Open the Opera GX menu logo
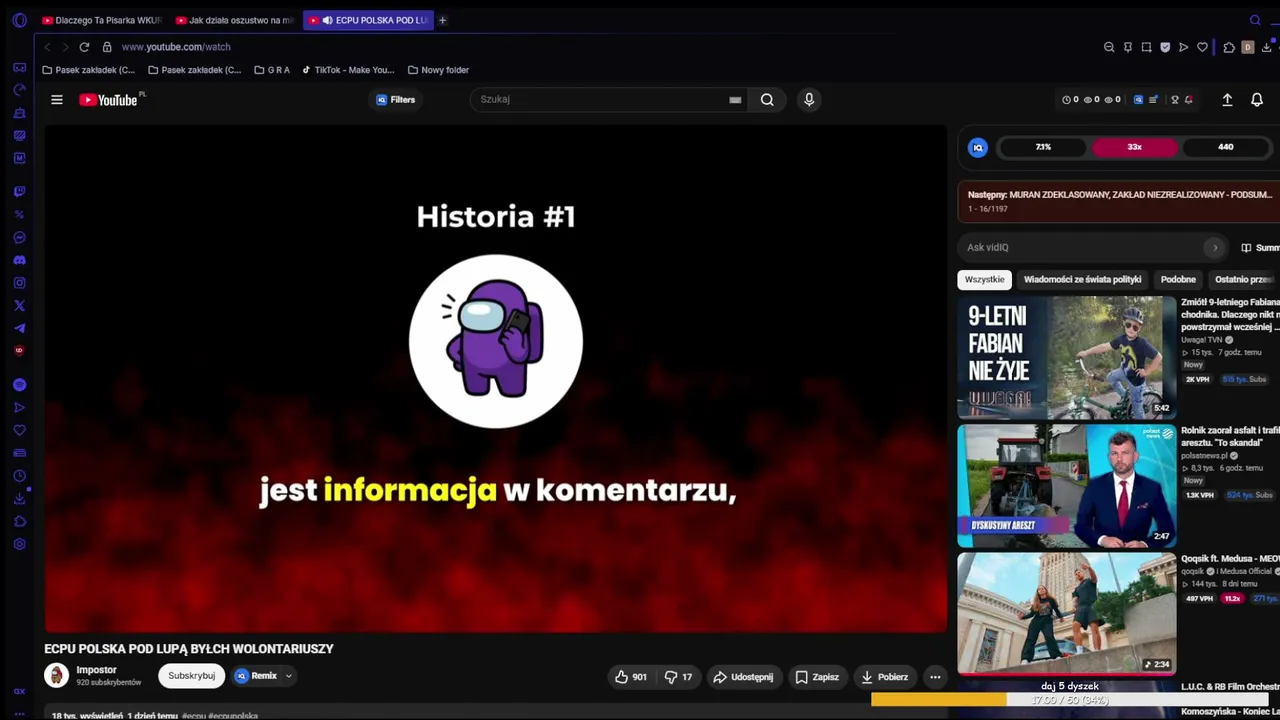Screen dimensions: 1280x720 (x=19, y=20)
